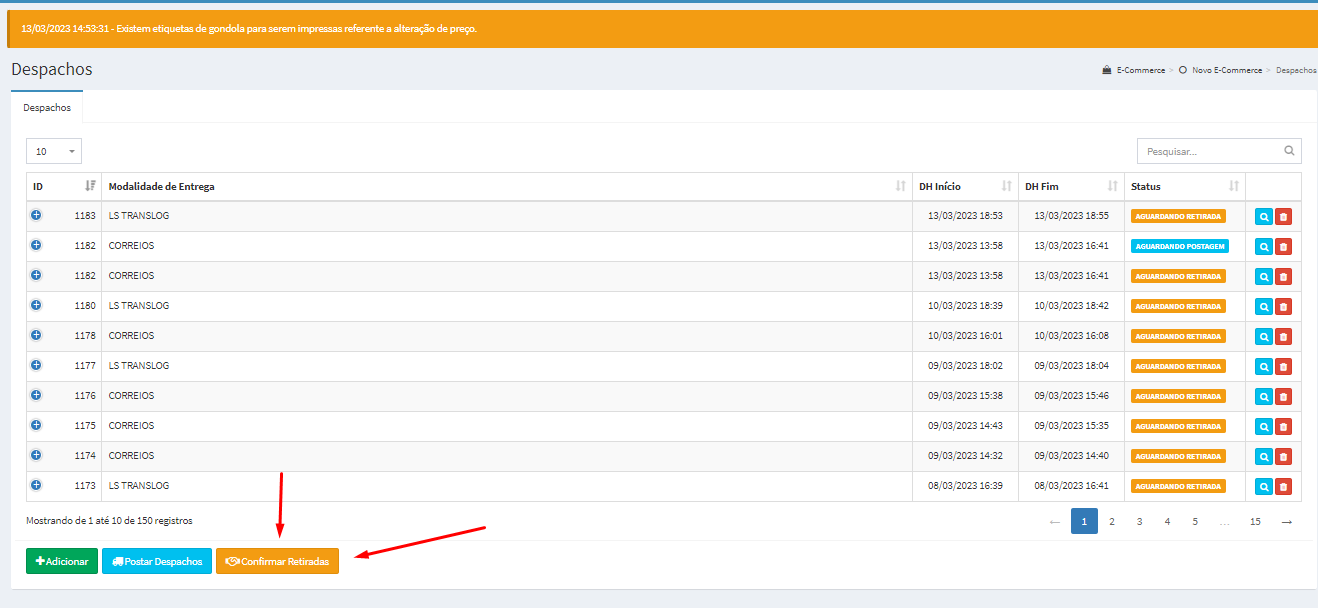View details of dispatch 1176
1318x608 pixels.
click(x=1264, y=397)
